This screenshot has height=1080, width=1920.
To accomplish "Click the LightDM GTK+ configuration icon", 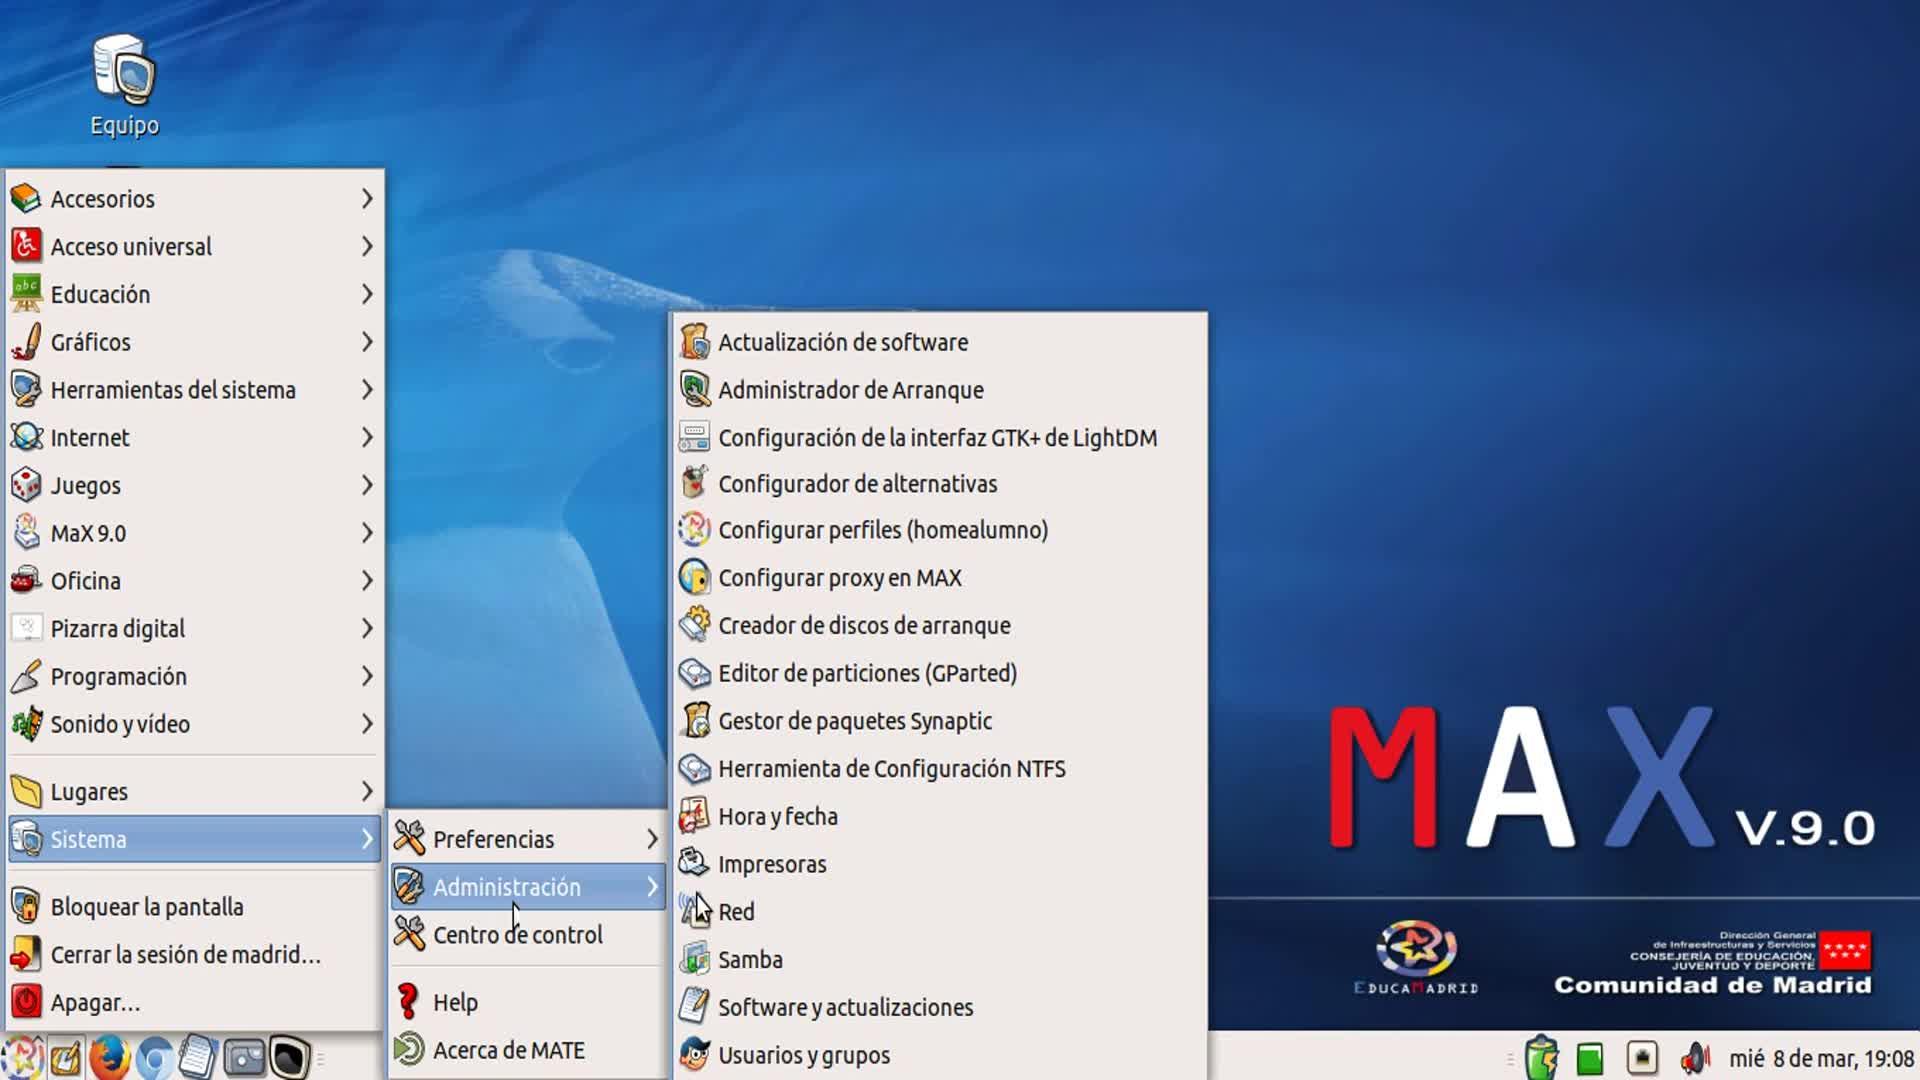I will [694, 437].
